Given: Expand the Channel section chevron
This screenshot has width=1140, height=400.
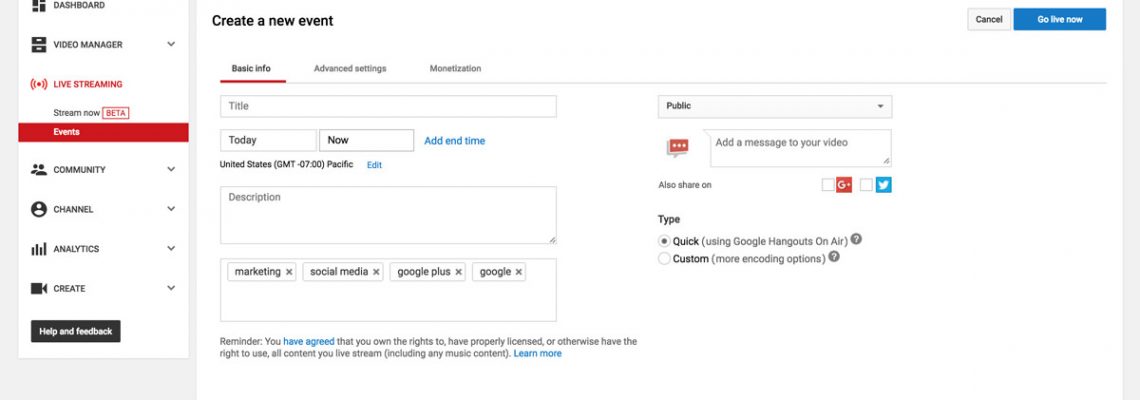Looking at the screenshot, I should point(171,210).
